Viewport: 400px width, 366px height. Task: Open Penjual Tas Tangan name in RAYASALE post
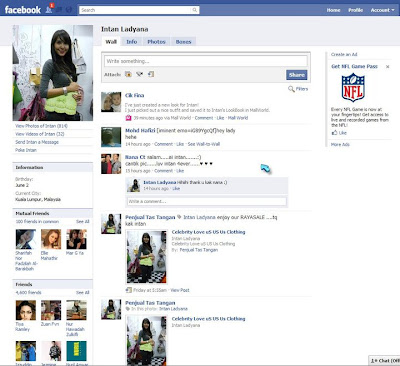(x=150, y=217)
